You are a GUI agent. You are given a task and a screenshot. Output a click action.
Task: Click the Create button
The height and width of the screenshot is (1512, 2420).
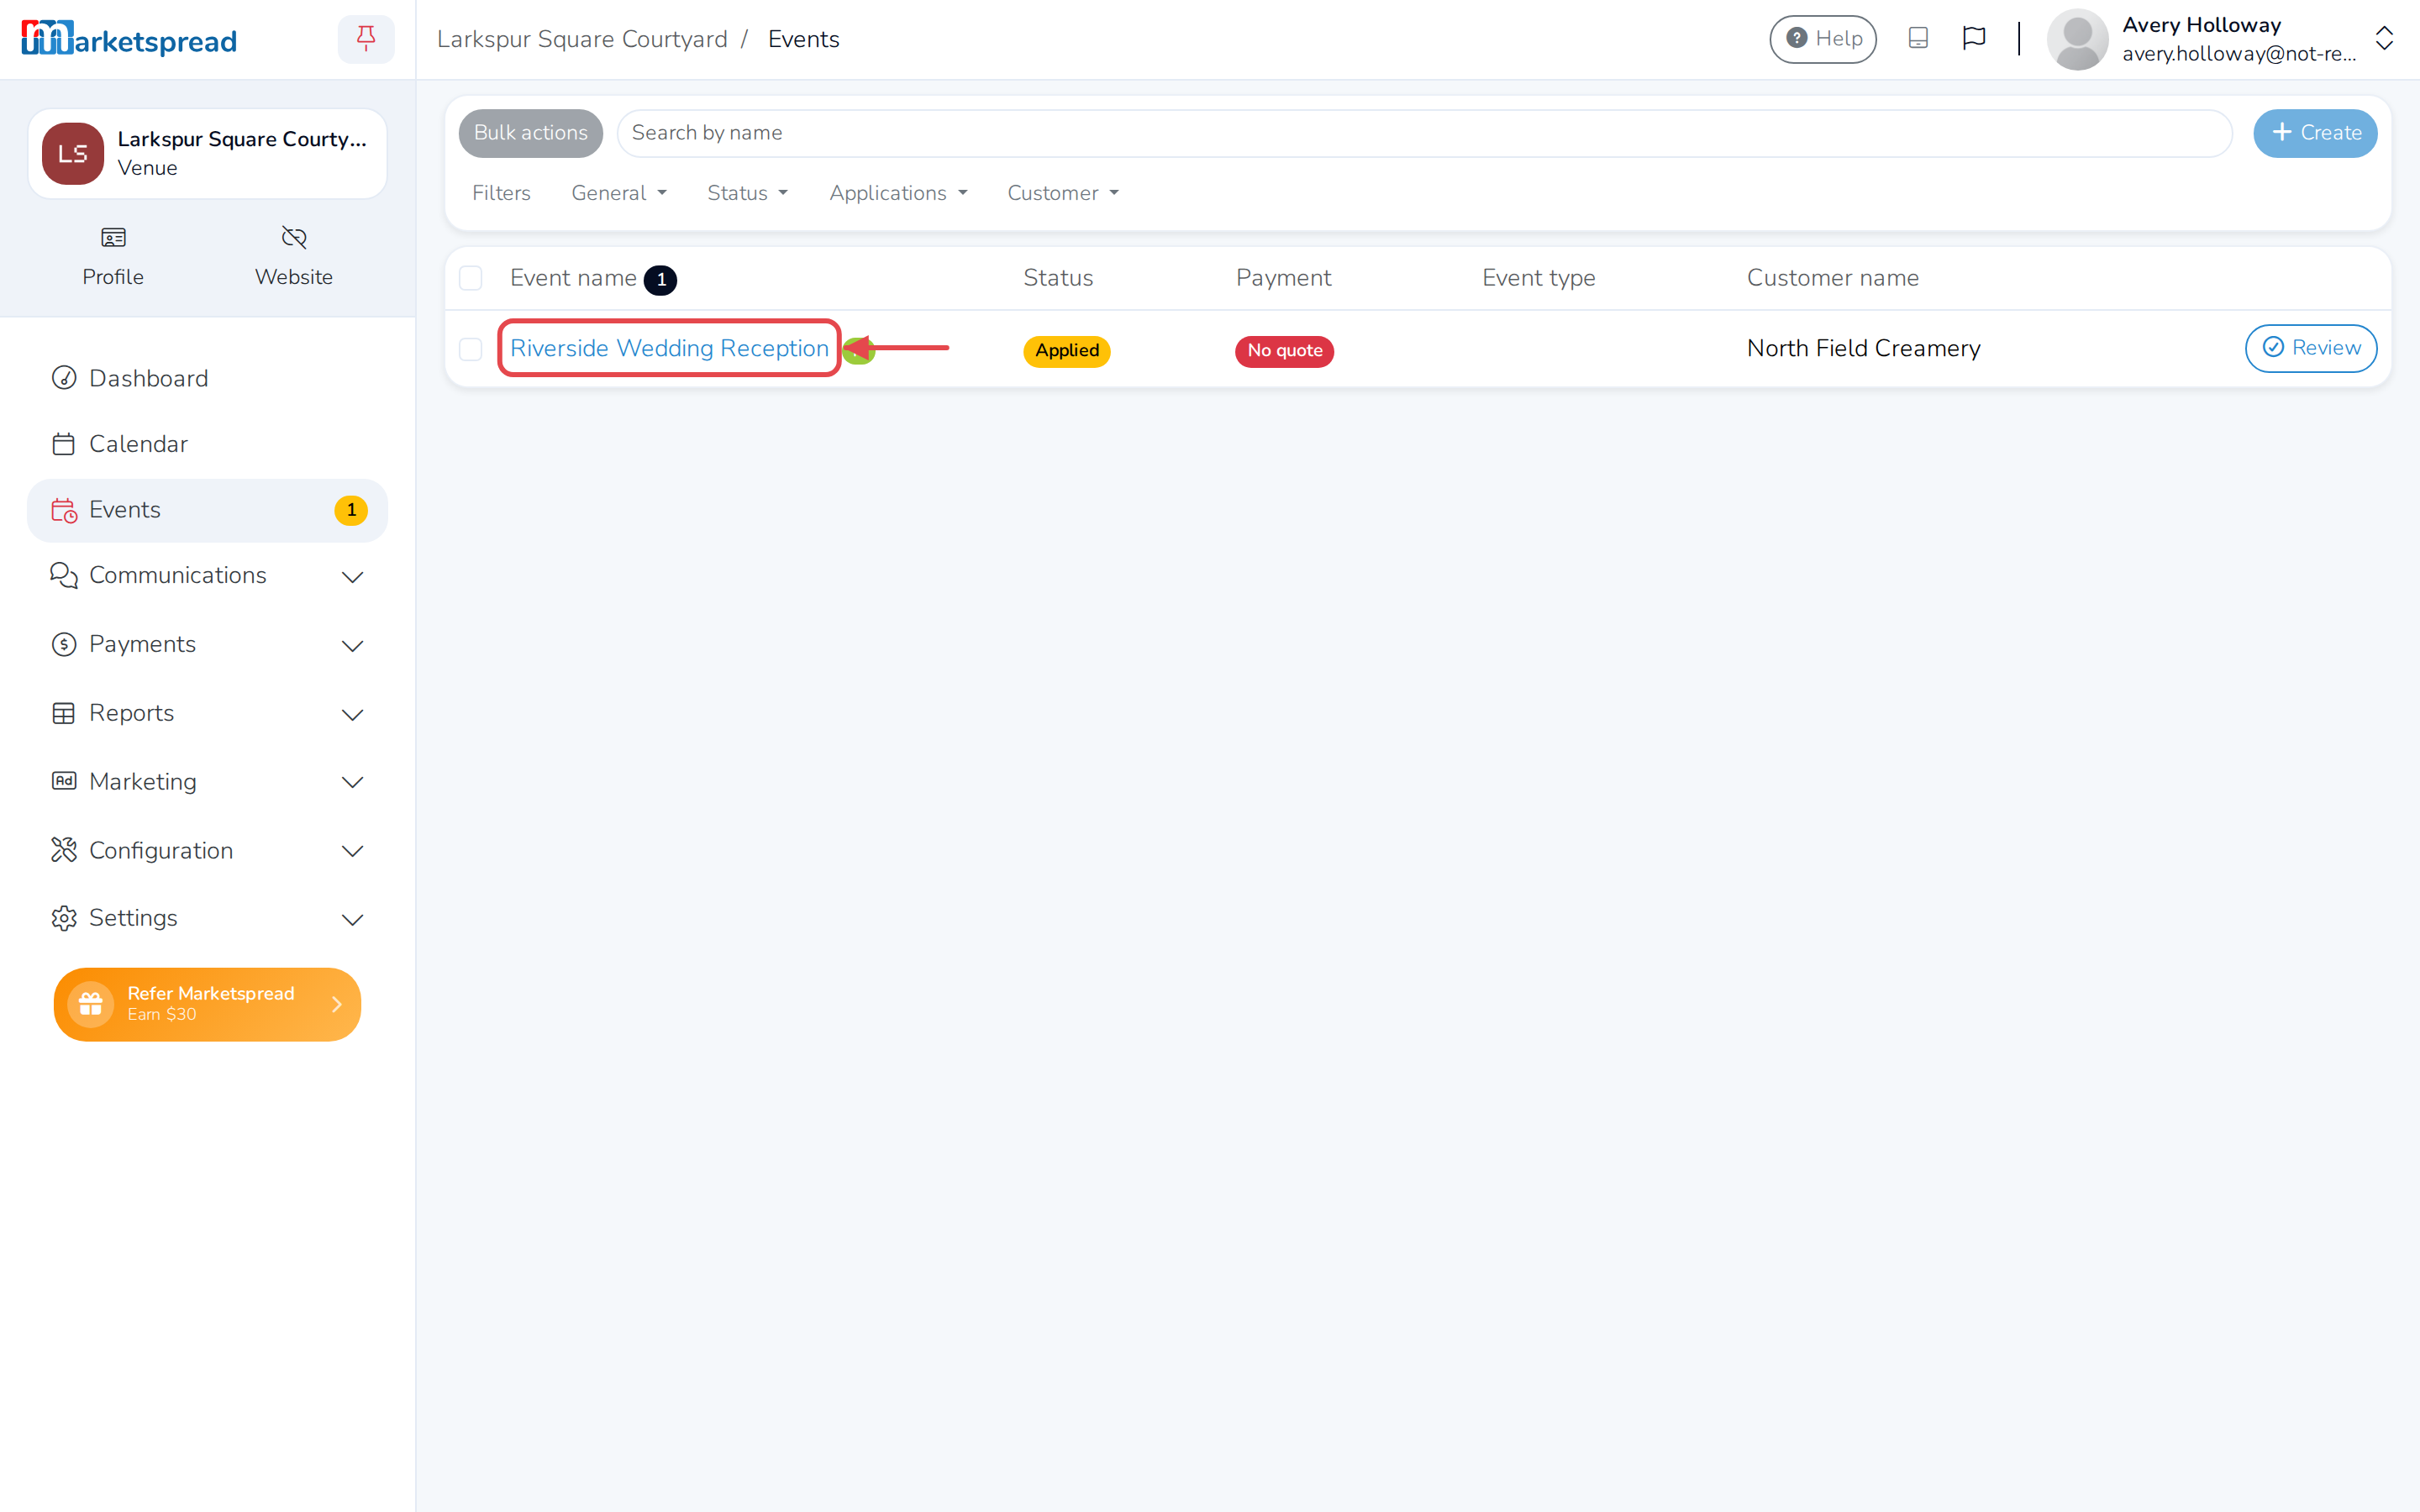[x=2315, y=133]
